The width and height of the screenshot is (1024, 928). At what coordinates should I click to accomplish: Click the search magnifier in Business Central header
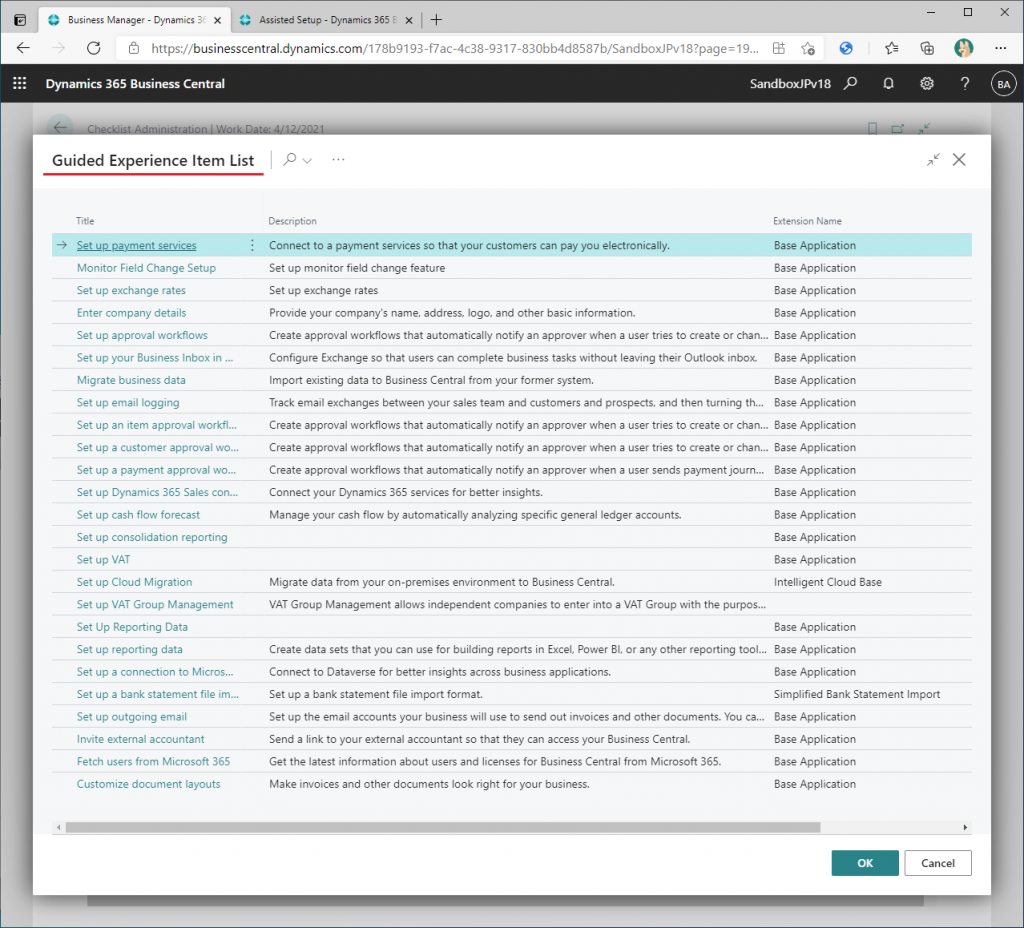click(x=850, y=85)
